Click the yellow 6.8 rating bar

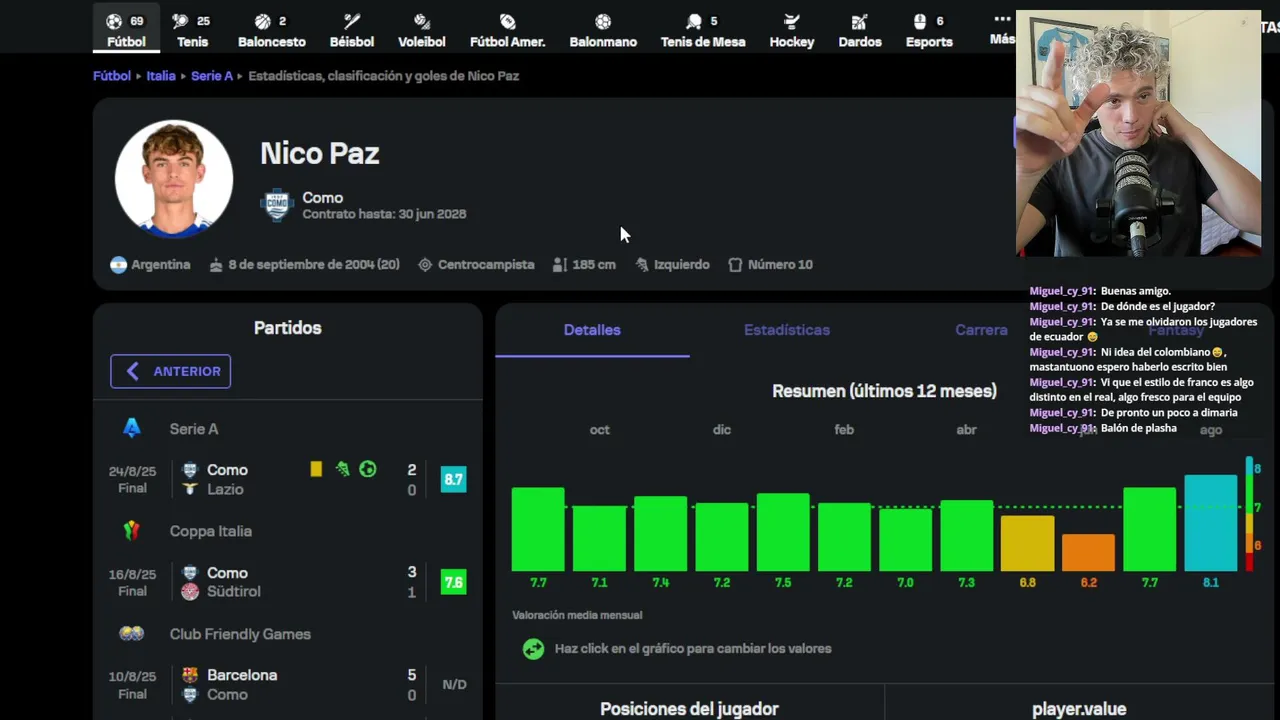pyautogui.click(x=1027, y=543)
